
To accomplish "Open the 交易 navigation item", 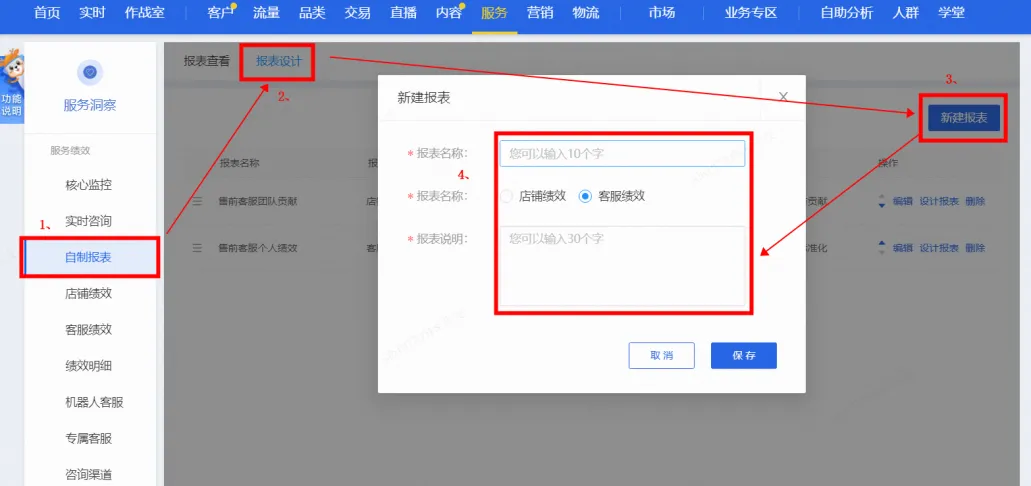I will pyautogui.click(x=358, y=12).
